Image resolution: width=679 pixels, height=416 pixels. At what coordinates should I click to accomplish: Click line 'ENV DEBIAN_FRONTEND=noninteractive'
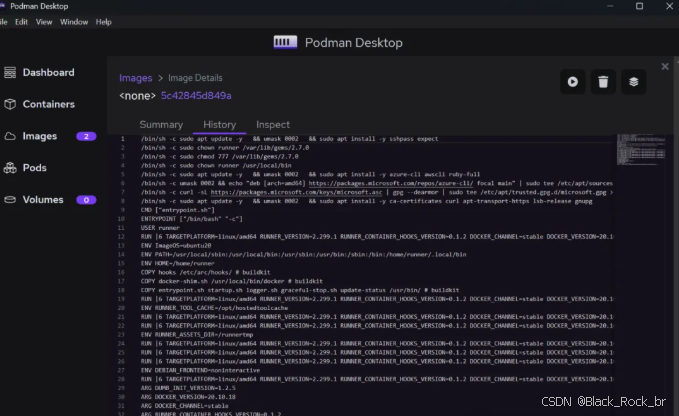coord(200,370)
